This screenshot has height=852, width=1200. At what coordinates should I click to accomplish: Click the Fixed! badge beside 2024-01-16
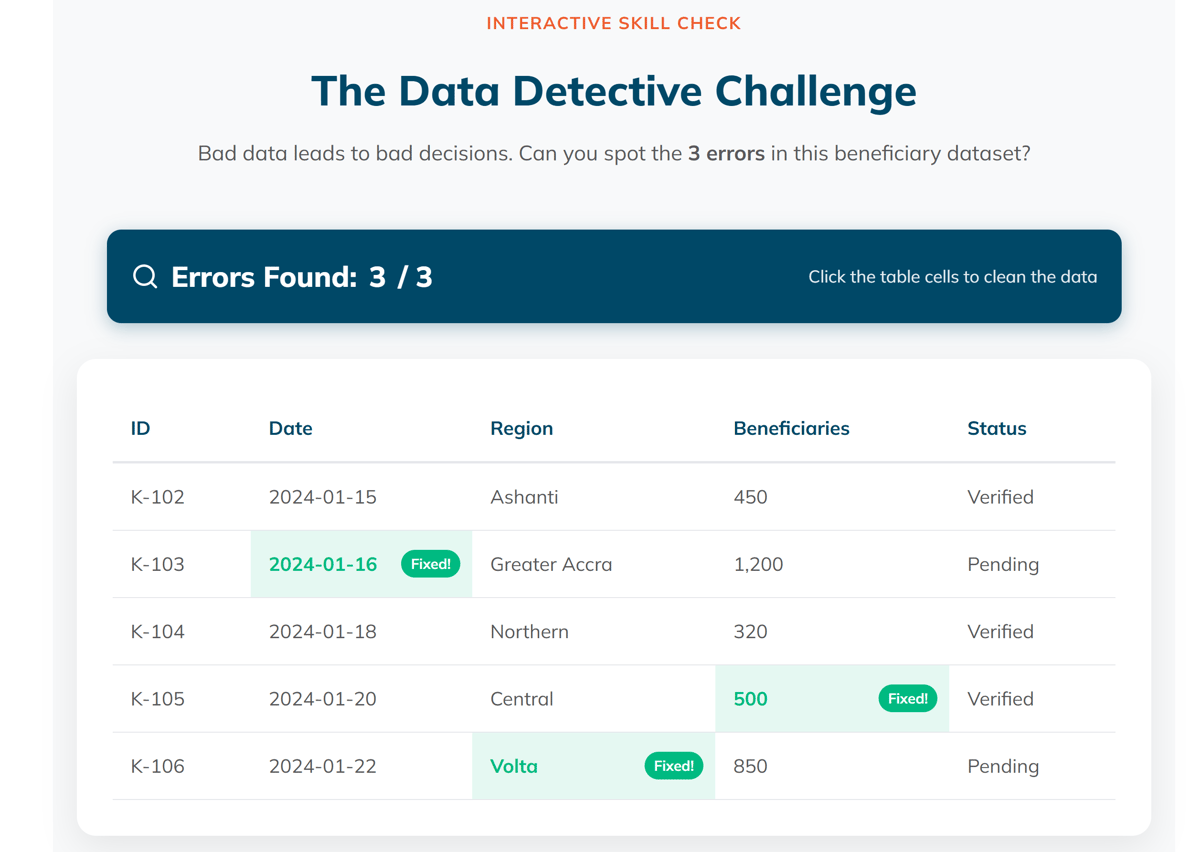point(430,564)
